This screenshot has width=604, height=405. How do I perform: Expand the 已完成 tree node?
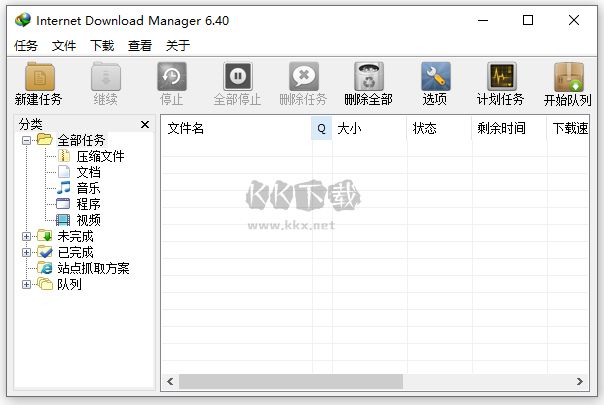(26, 252)
